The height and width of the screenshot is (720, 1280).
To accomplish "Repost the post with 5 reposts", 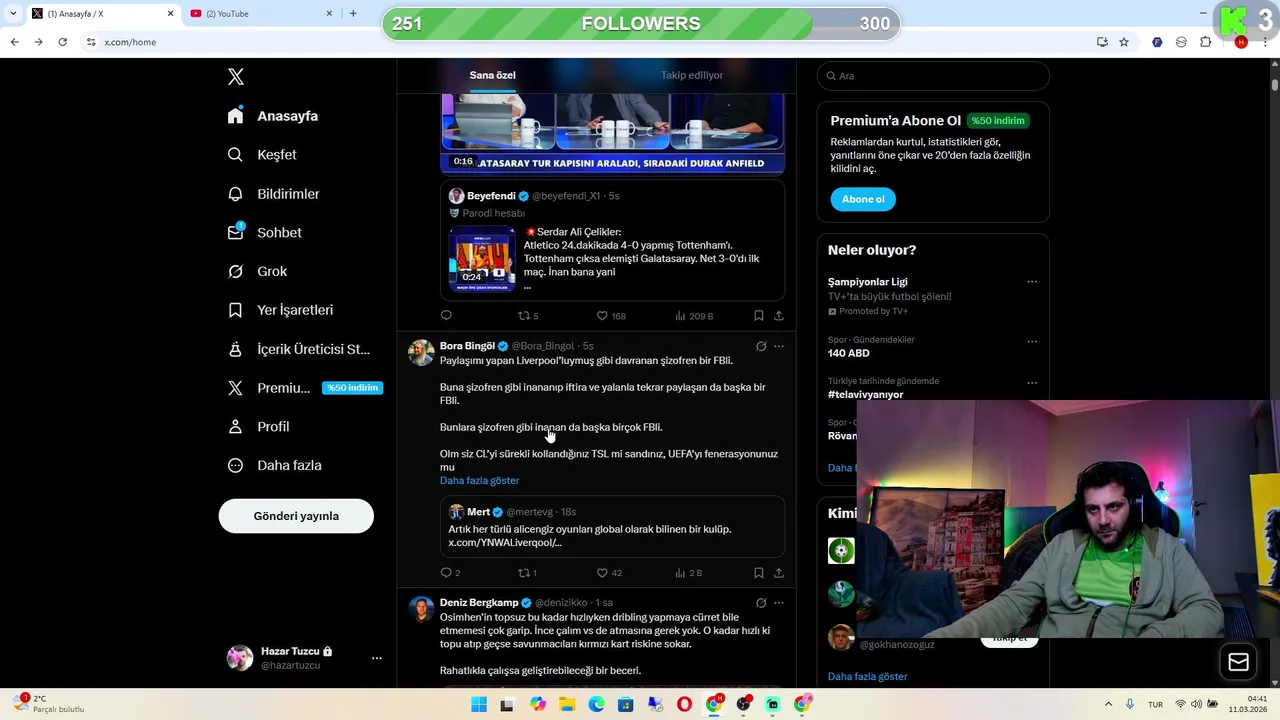I will [527, 316].
